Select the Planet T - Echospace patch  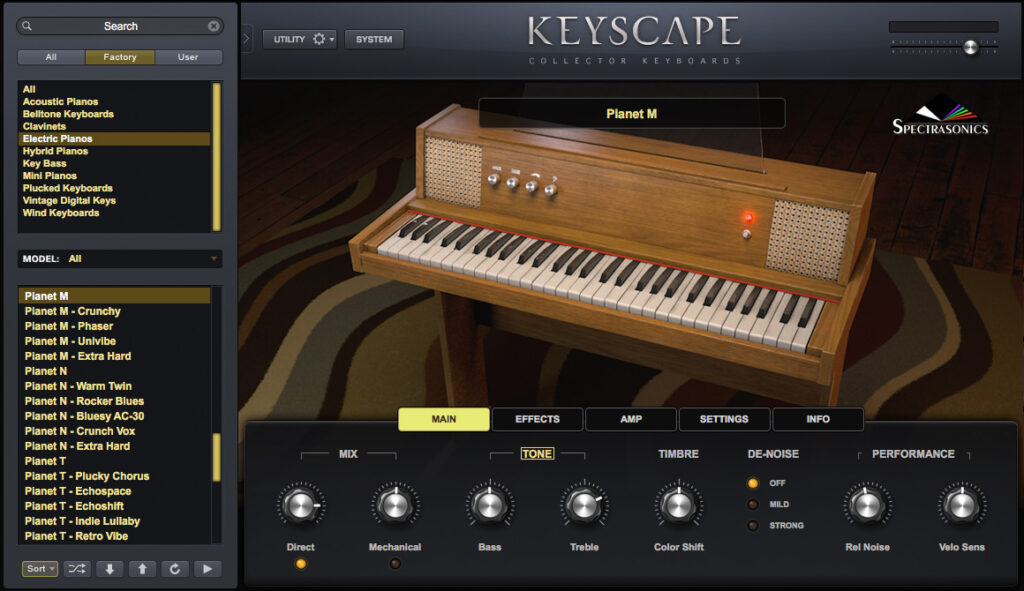[x=78, y=491]
